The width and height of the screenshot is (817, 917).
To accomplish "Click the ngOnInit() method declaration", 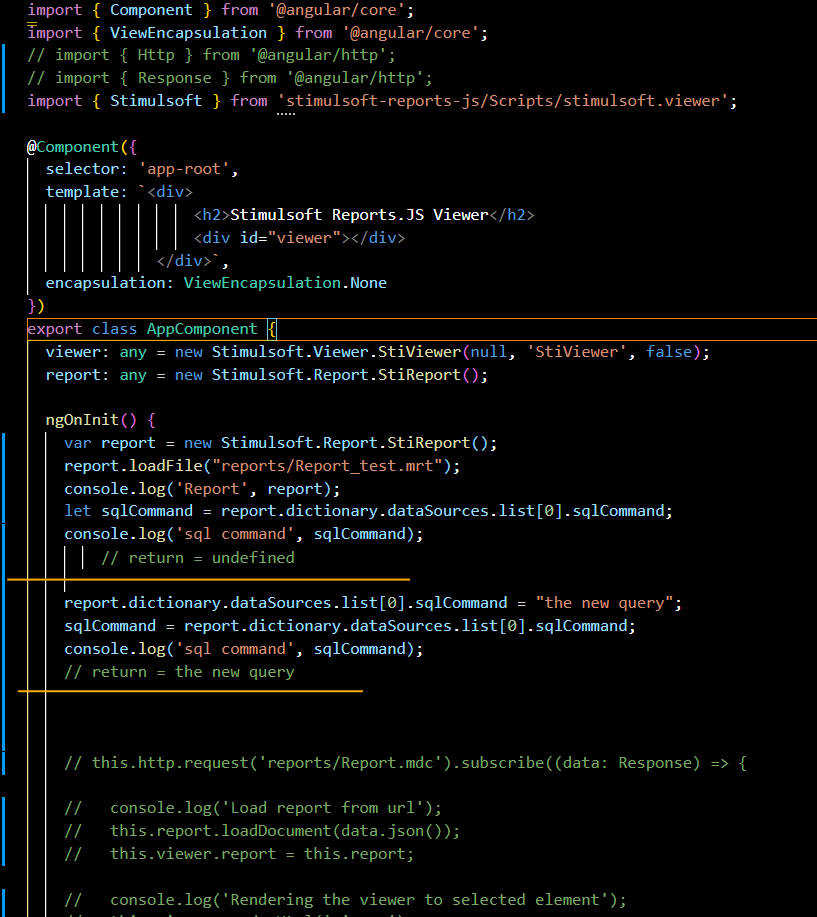I will coord(101,420).
